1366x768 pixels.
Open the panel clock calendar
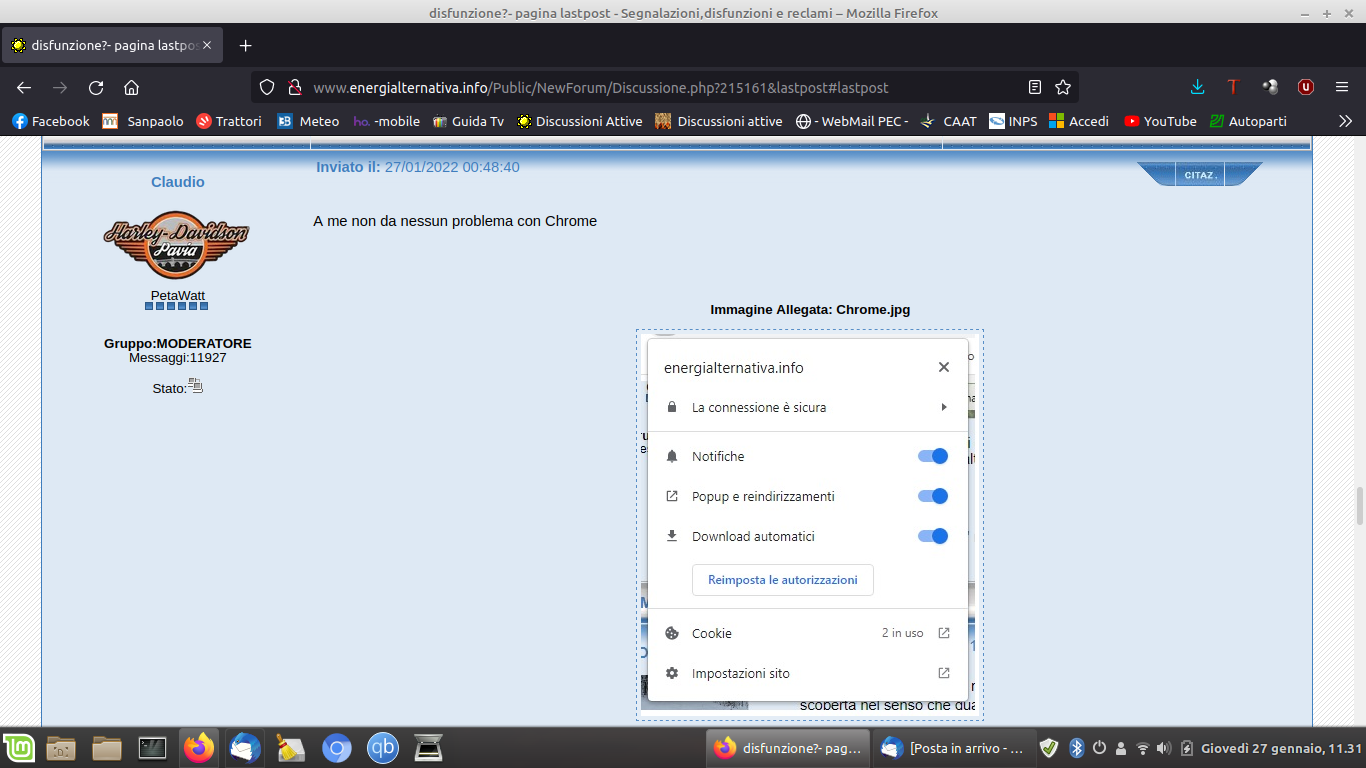pyautogui.click(x=1282, y=747)
